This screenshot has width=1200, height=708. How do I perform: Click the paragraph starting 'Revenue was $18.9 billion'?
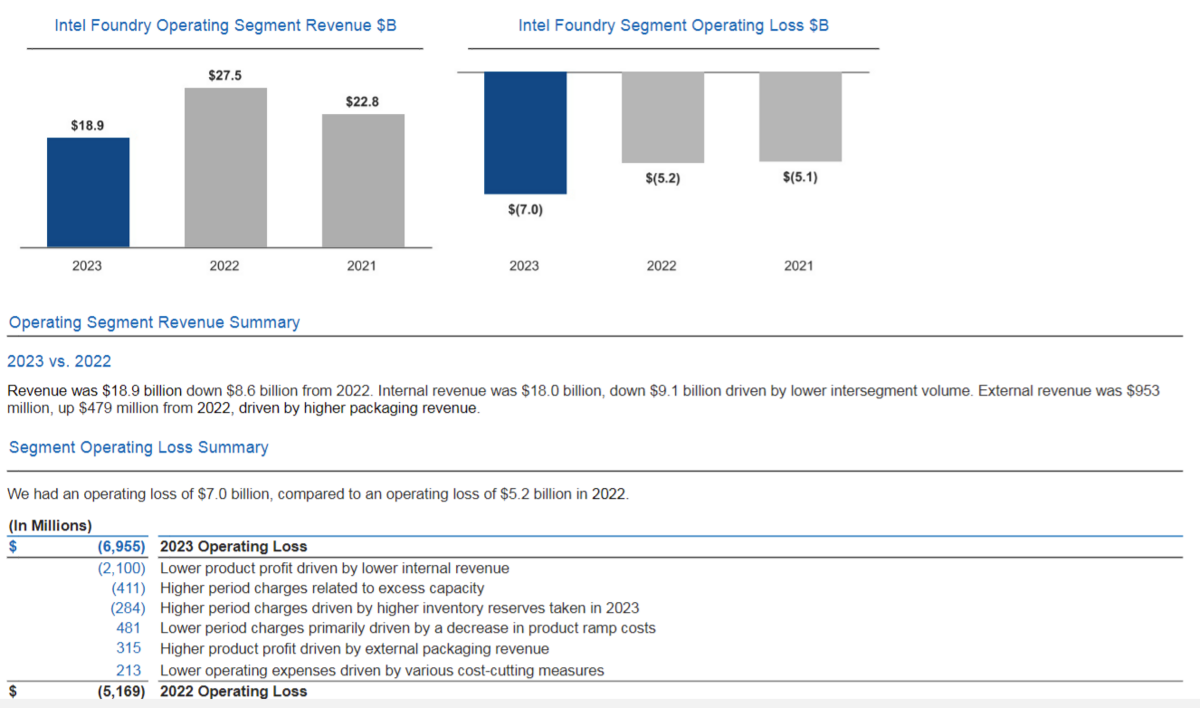tap(583, 400)
